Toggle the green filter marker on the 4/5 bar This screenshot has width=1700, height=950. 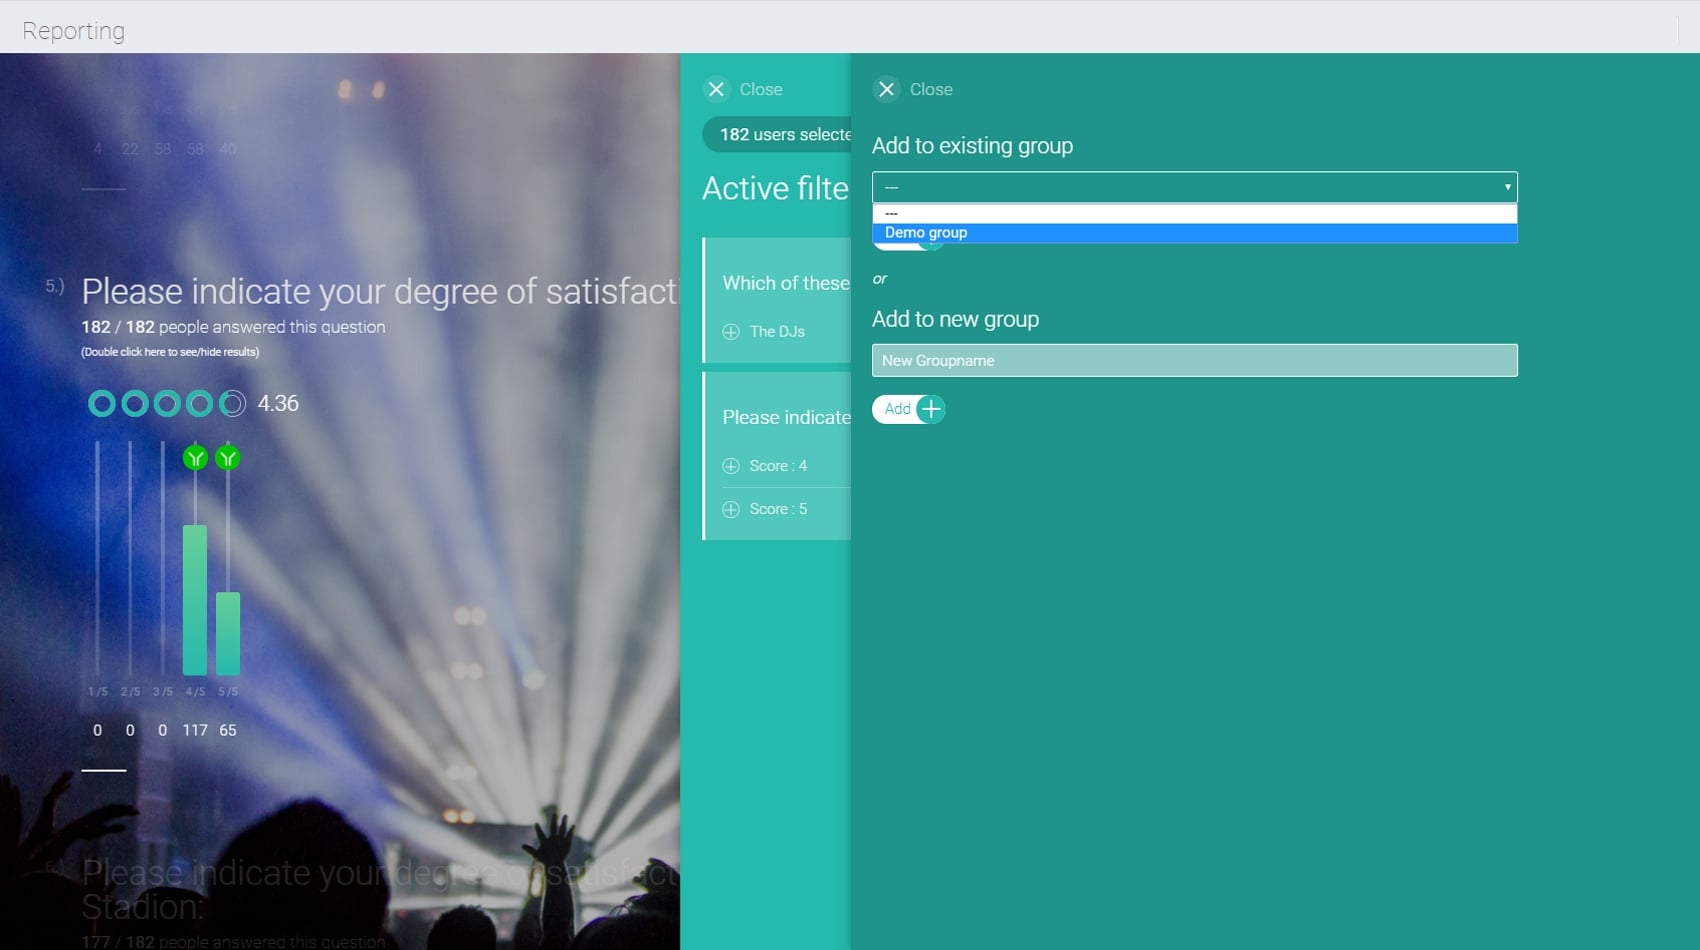click(195, 458)
